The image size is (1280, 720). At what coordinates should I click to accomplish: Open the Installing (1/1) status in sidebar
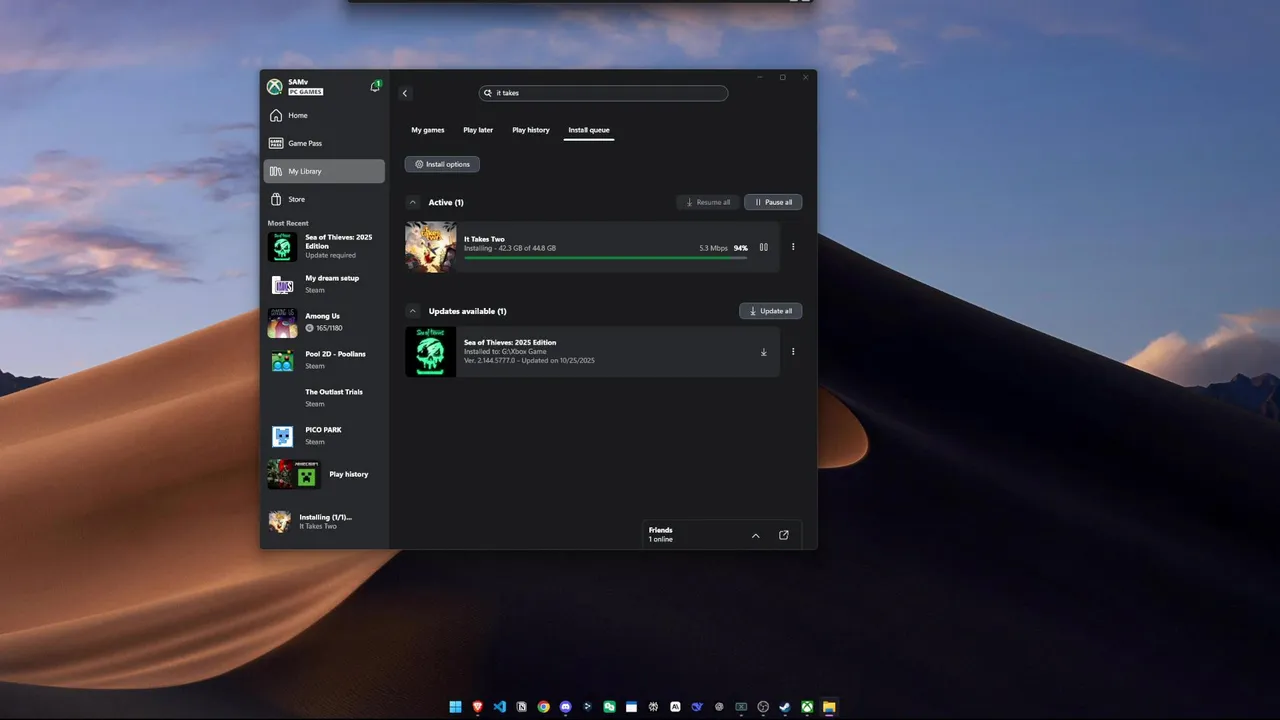tap(324, 521)
